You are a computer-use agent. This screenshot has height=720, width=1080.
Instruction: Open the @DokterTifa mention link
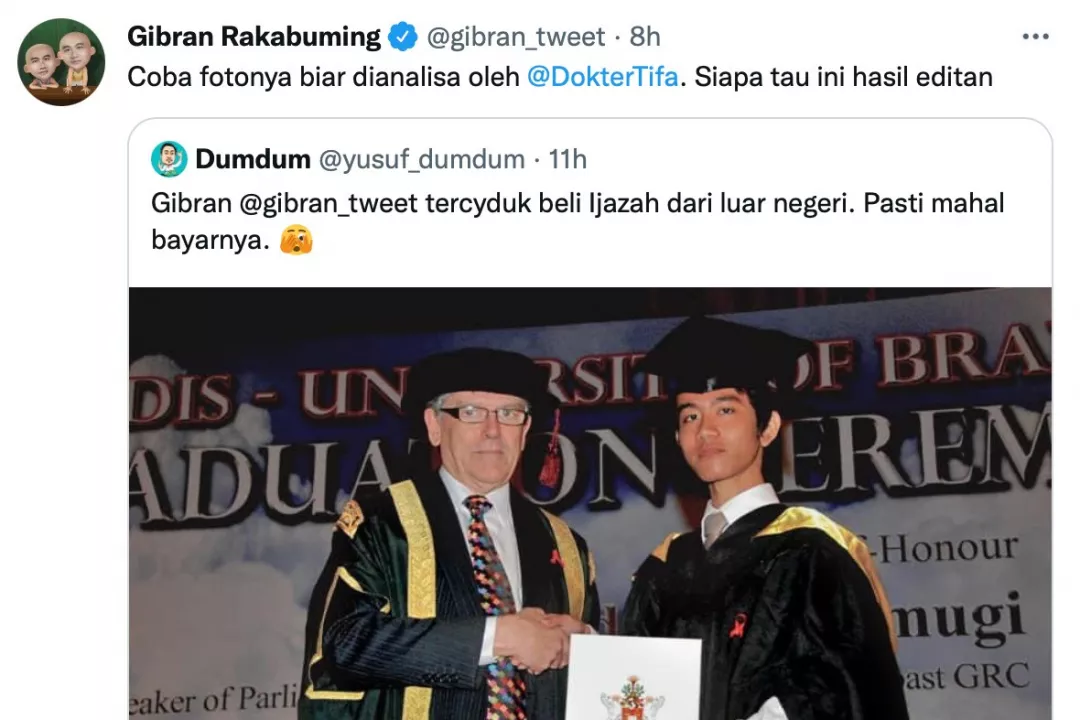pyautogui.click(x=603, y=77)
